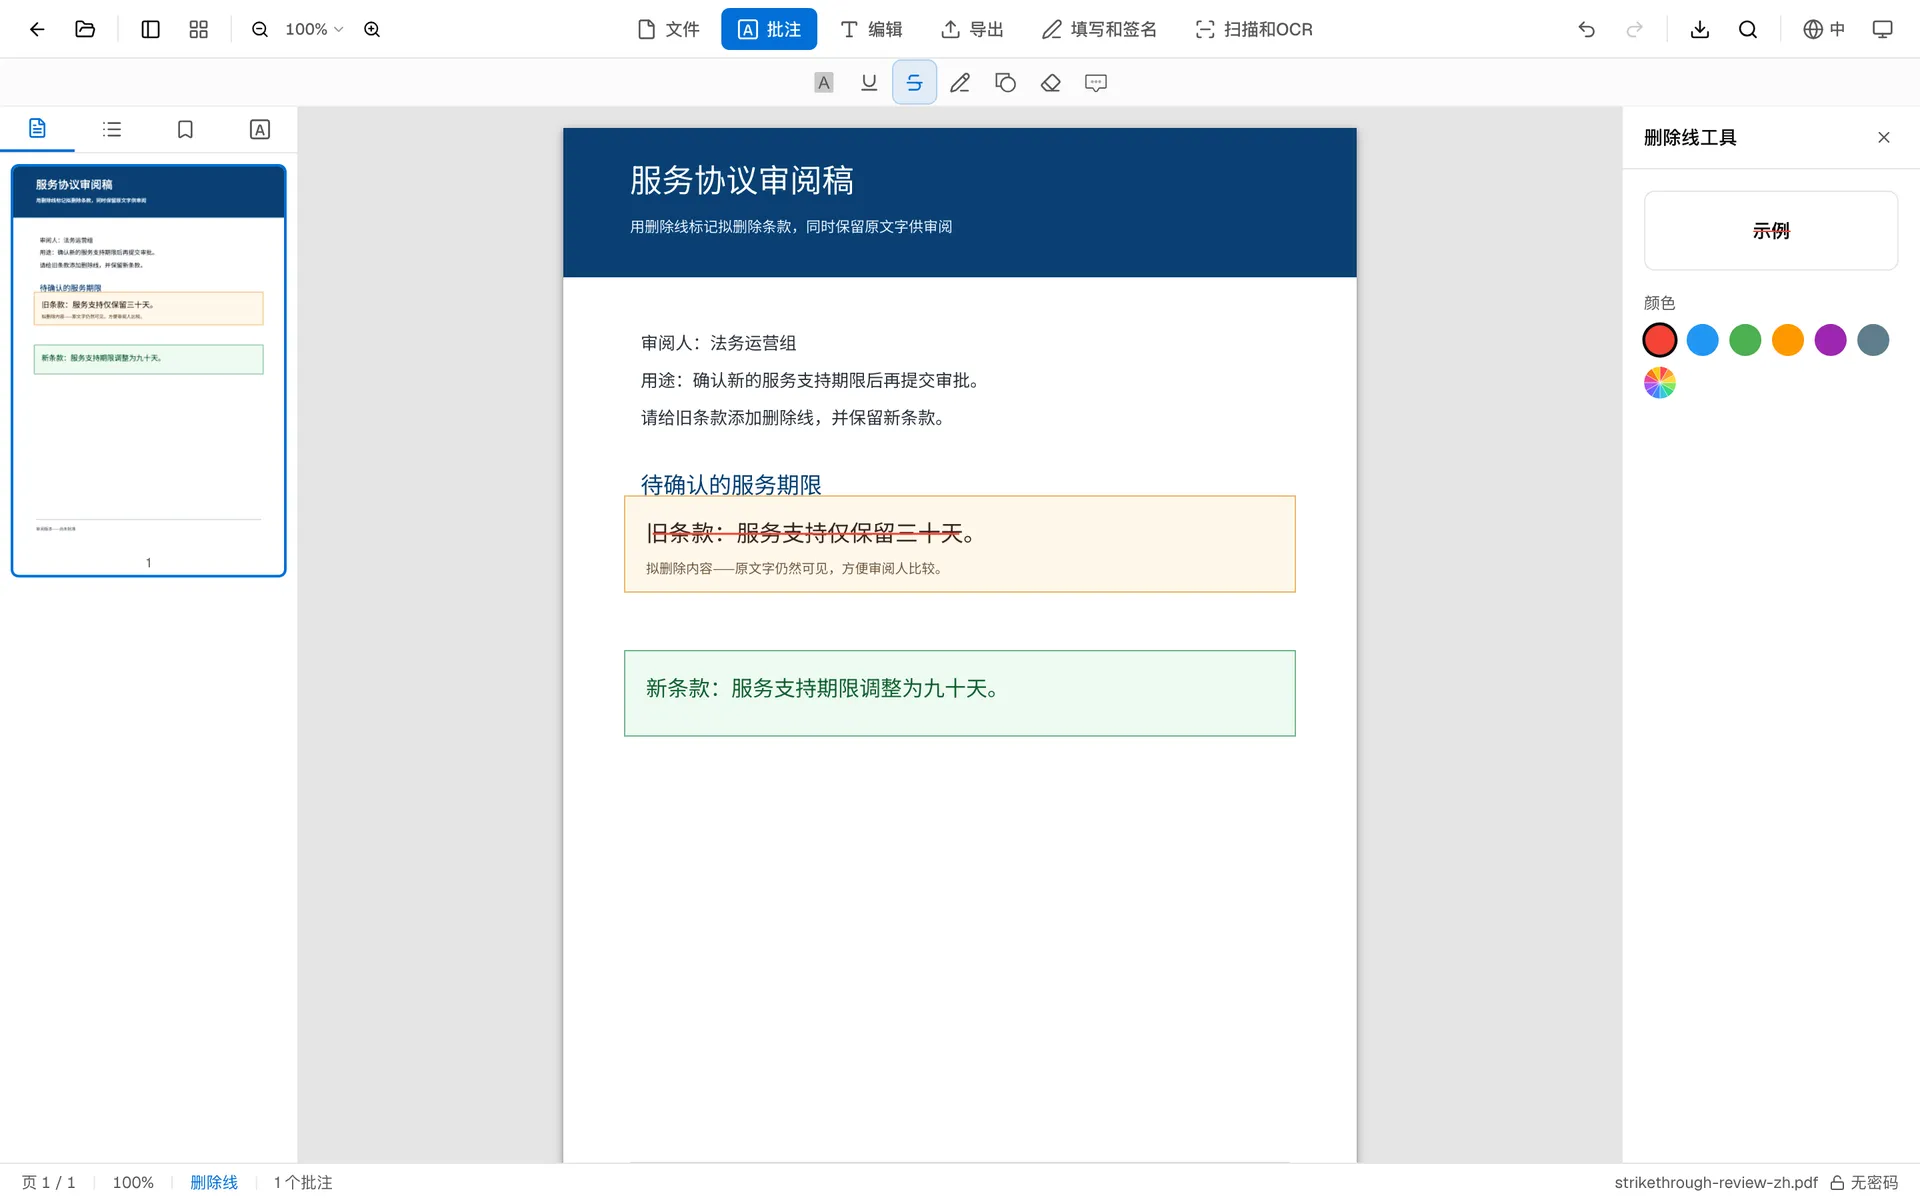Go back with the left arrow icon
1920x1200 pixels.
click(37, 29)
